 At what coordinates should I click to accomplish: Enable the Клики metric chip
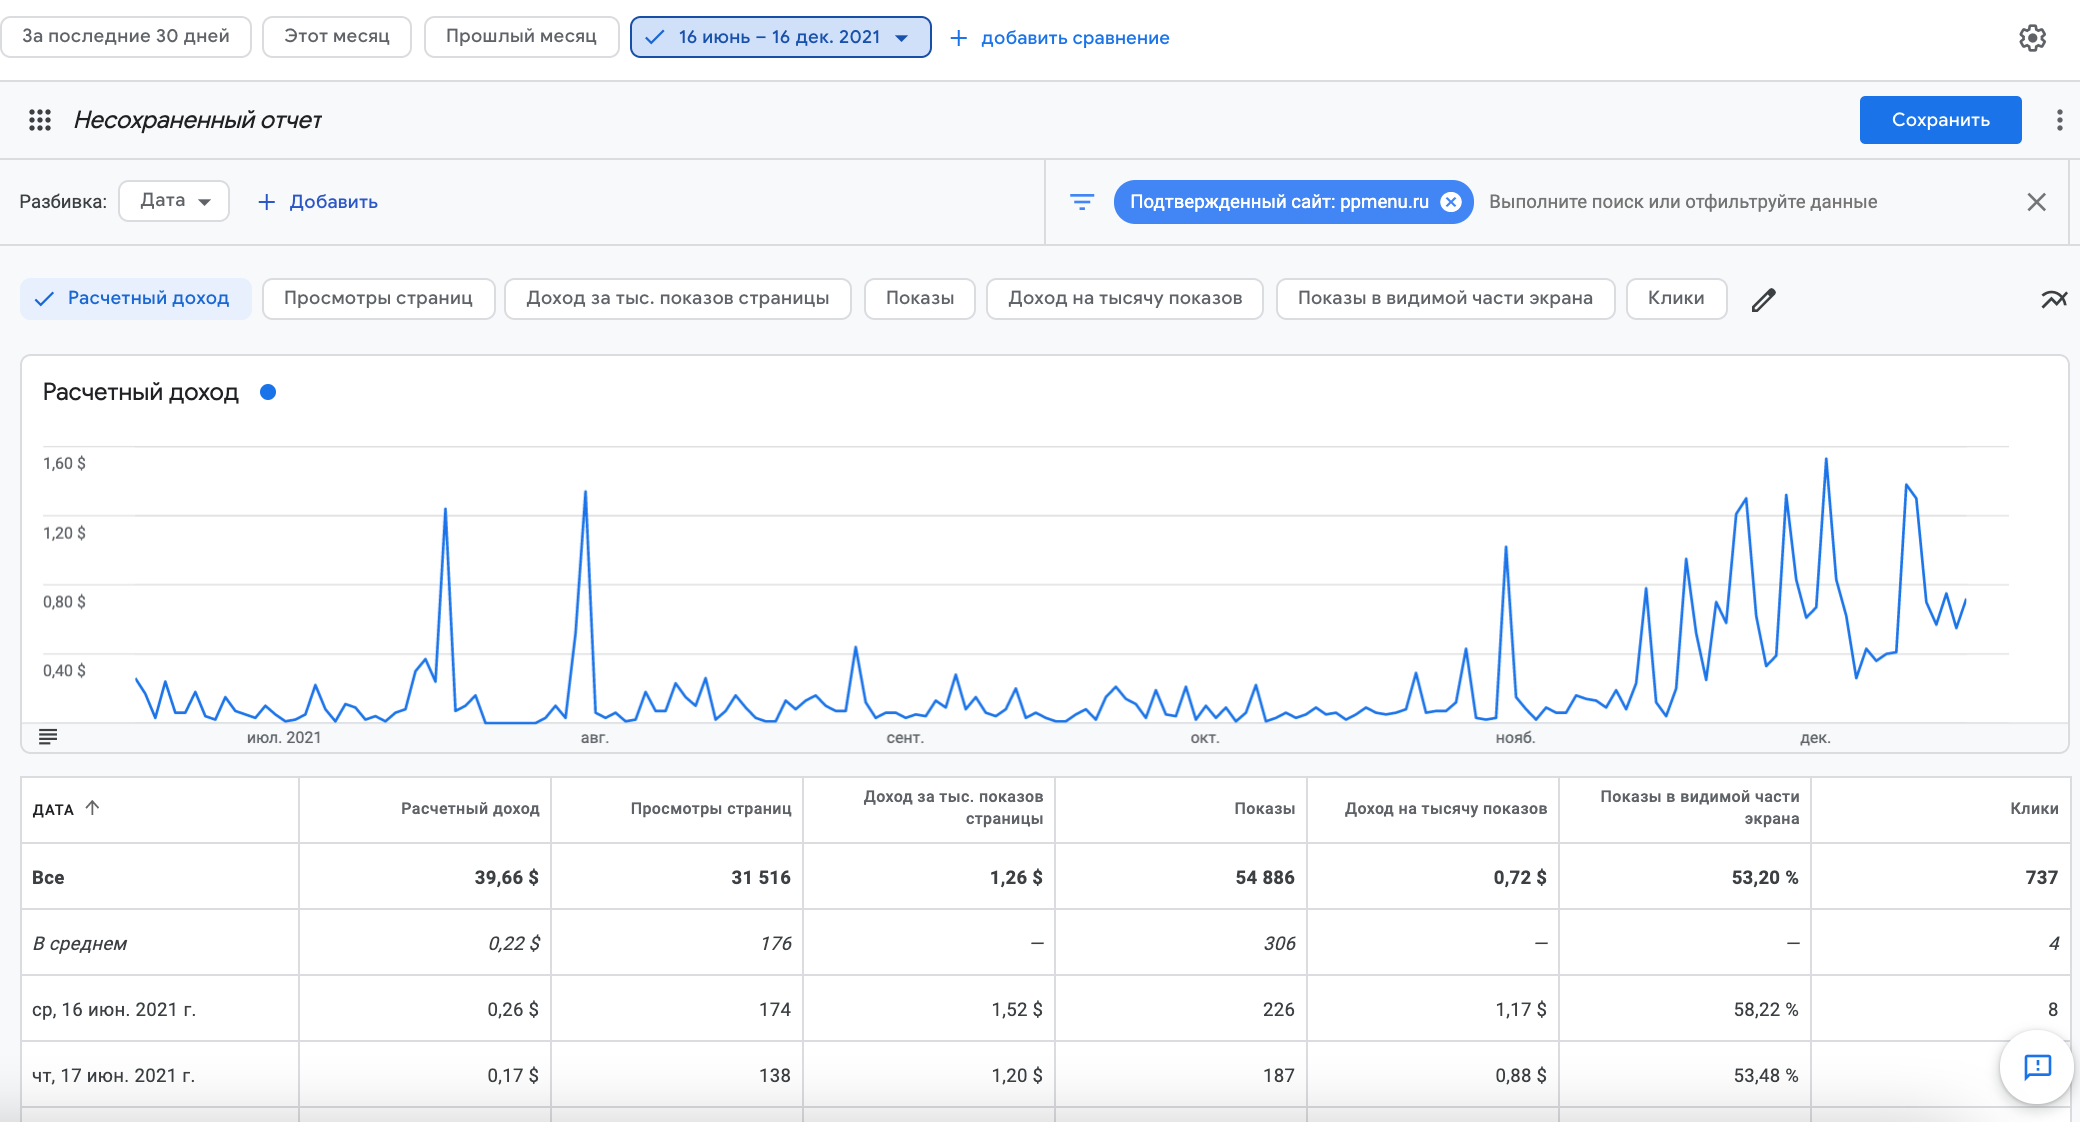1675,298
